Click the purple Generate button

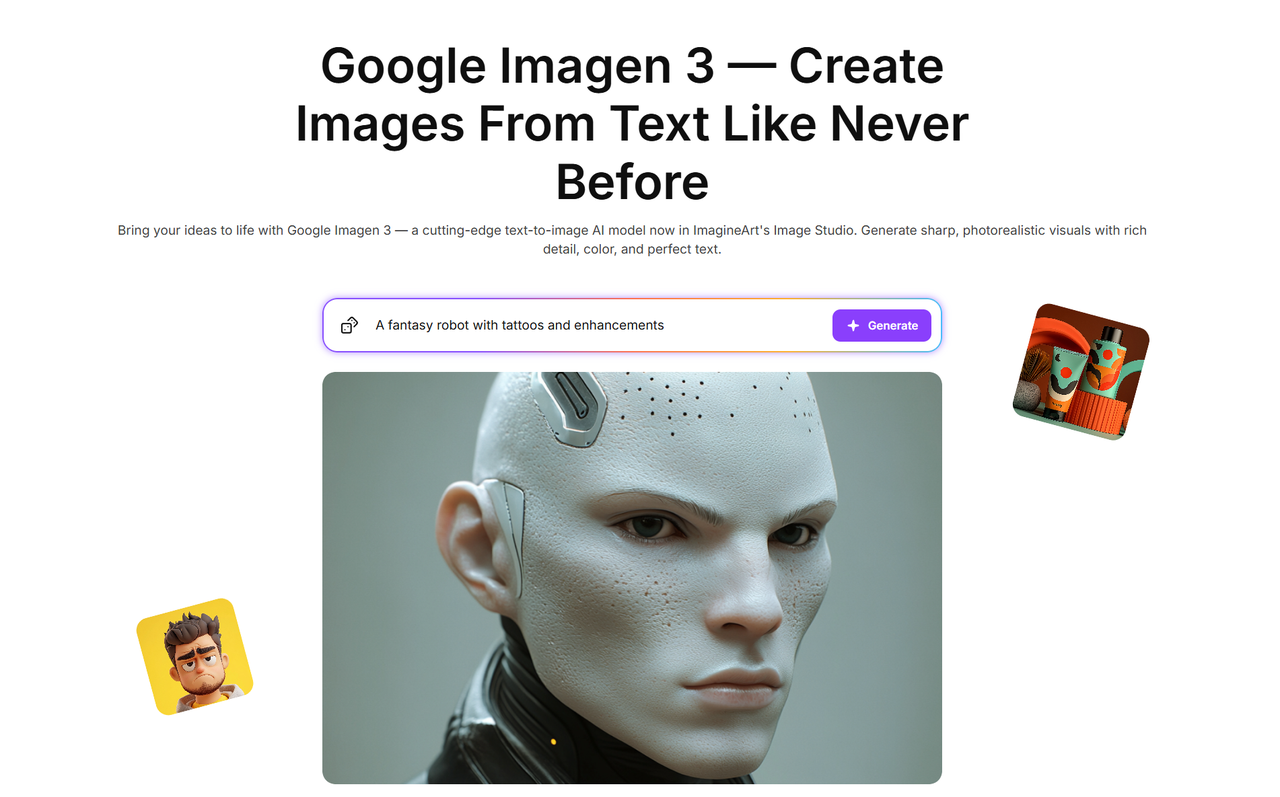882,325
